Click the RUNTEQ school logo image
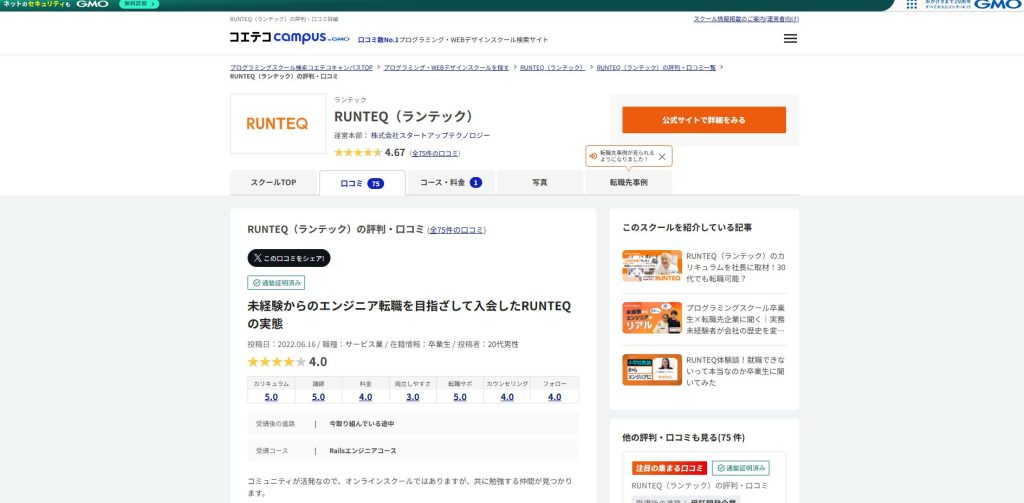 (x=278, y=123)
